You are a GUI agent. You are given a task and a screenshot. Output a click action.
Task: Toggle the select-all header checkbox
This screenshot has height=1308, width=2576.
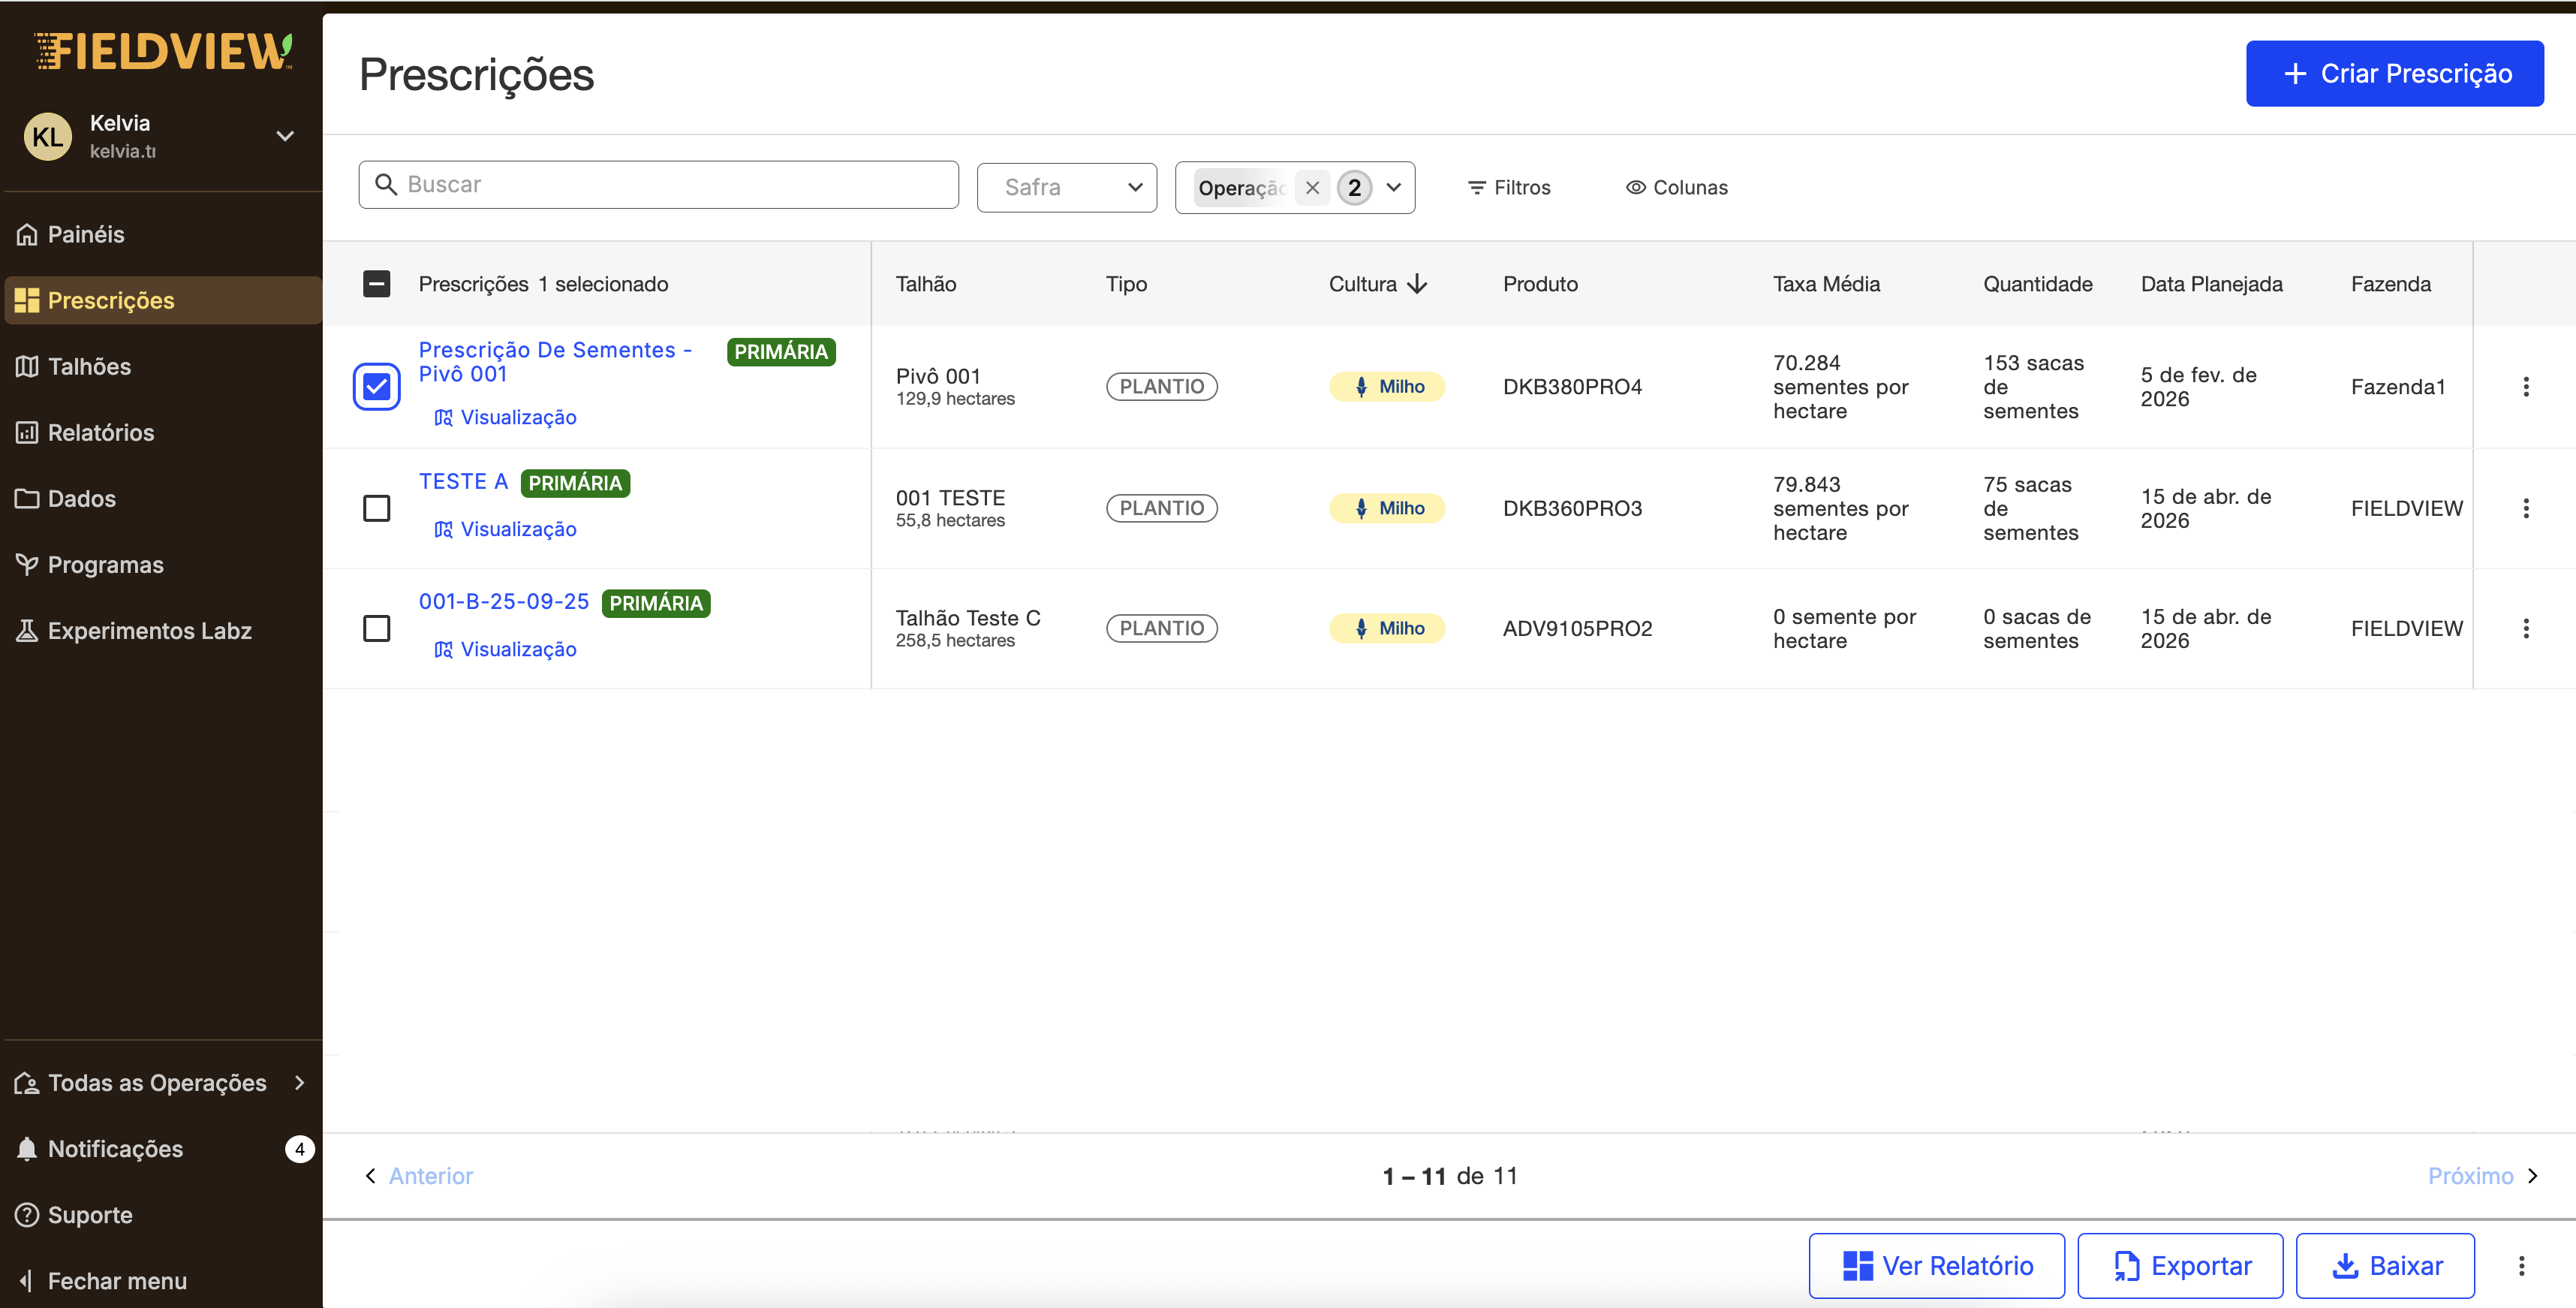click(376, 284)
